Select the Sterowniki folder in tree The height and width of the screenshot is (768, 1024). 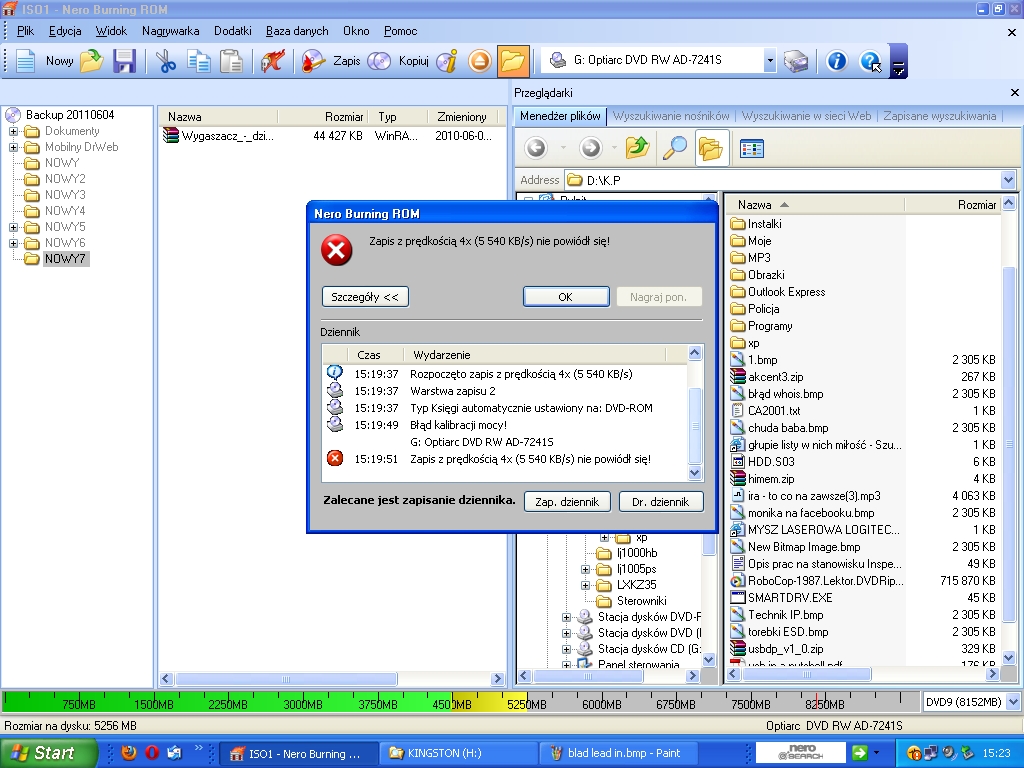coord(641,601)
